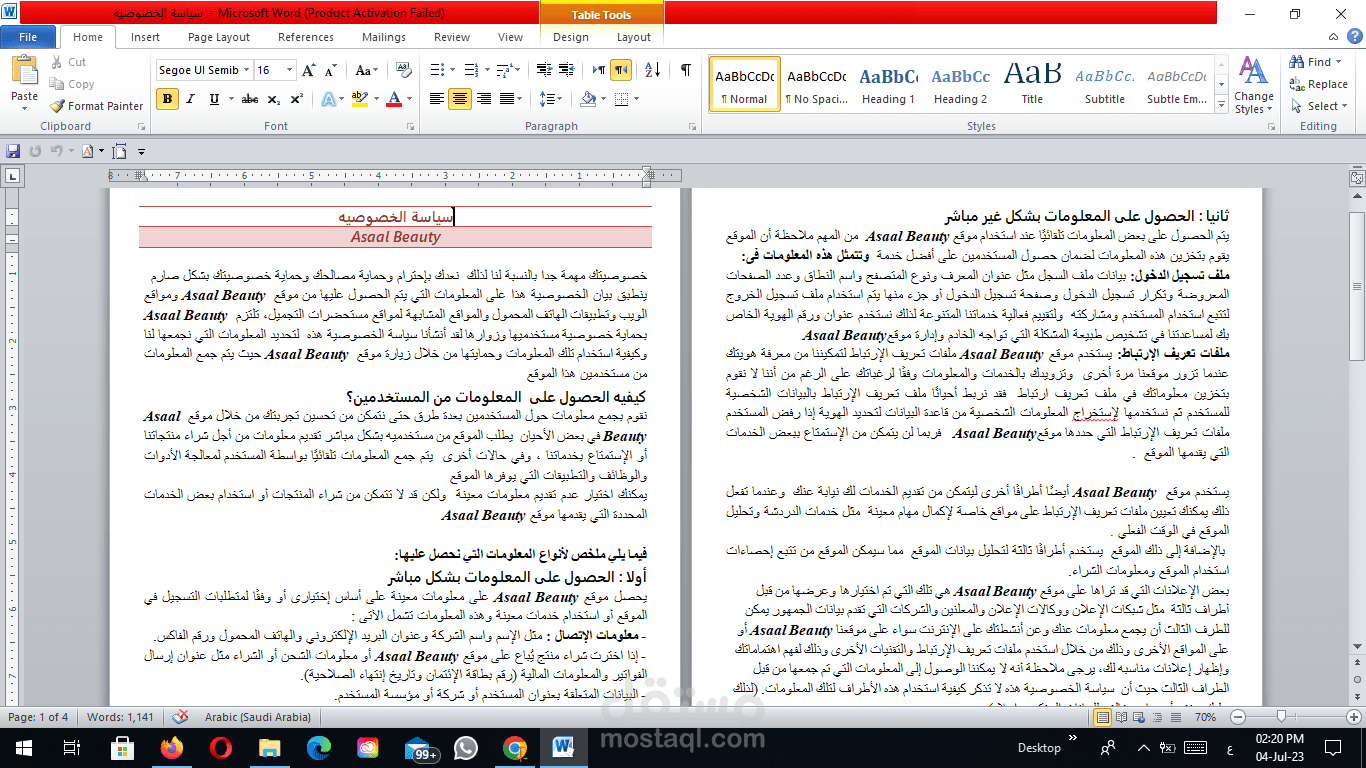The image size is (1366, 768).
Task: Click the Copy command
Action: (x=71, y=84)
